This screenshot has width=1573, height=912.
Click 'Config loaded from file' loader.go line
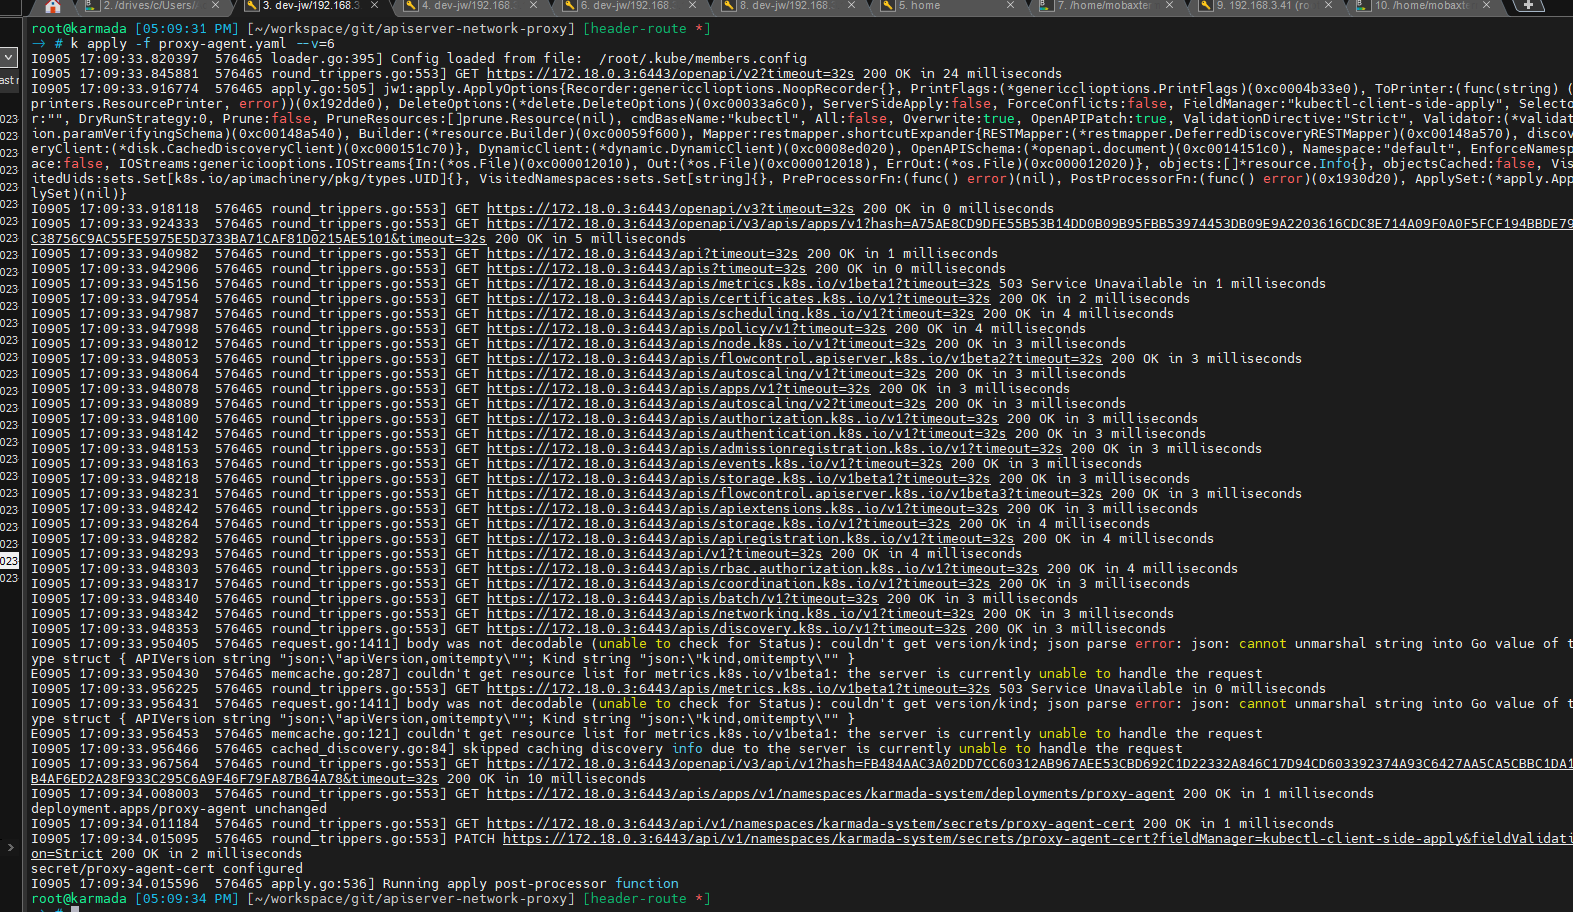tap(419, 58)
